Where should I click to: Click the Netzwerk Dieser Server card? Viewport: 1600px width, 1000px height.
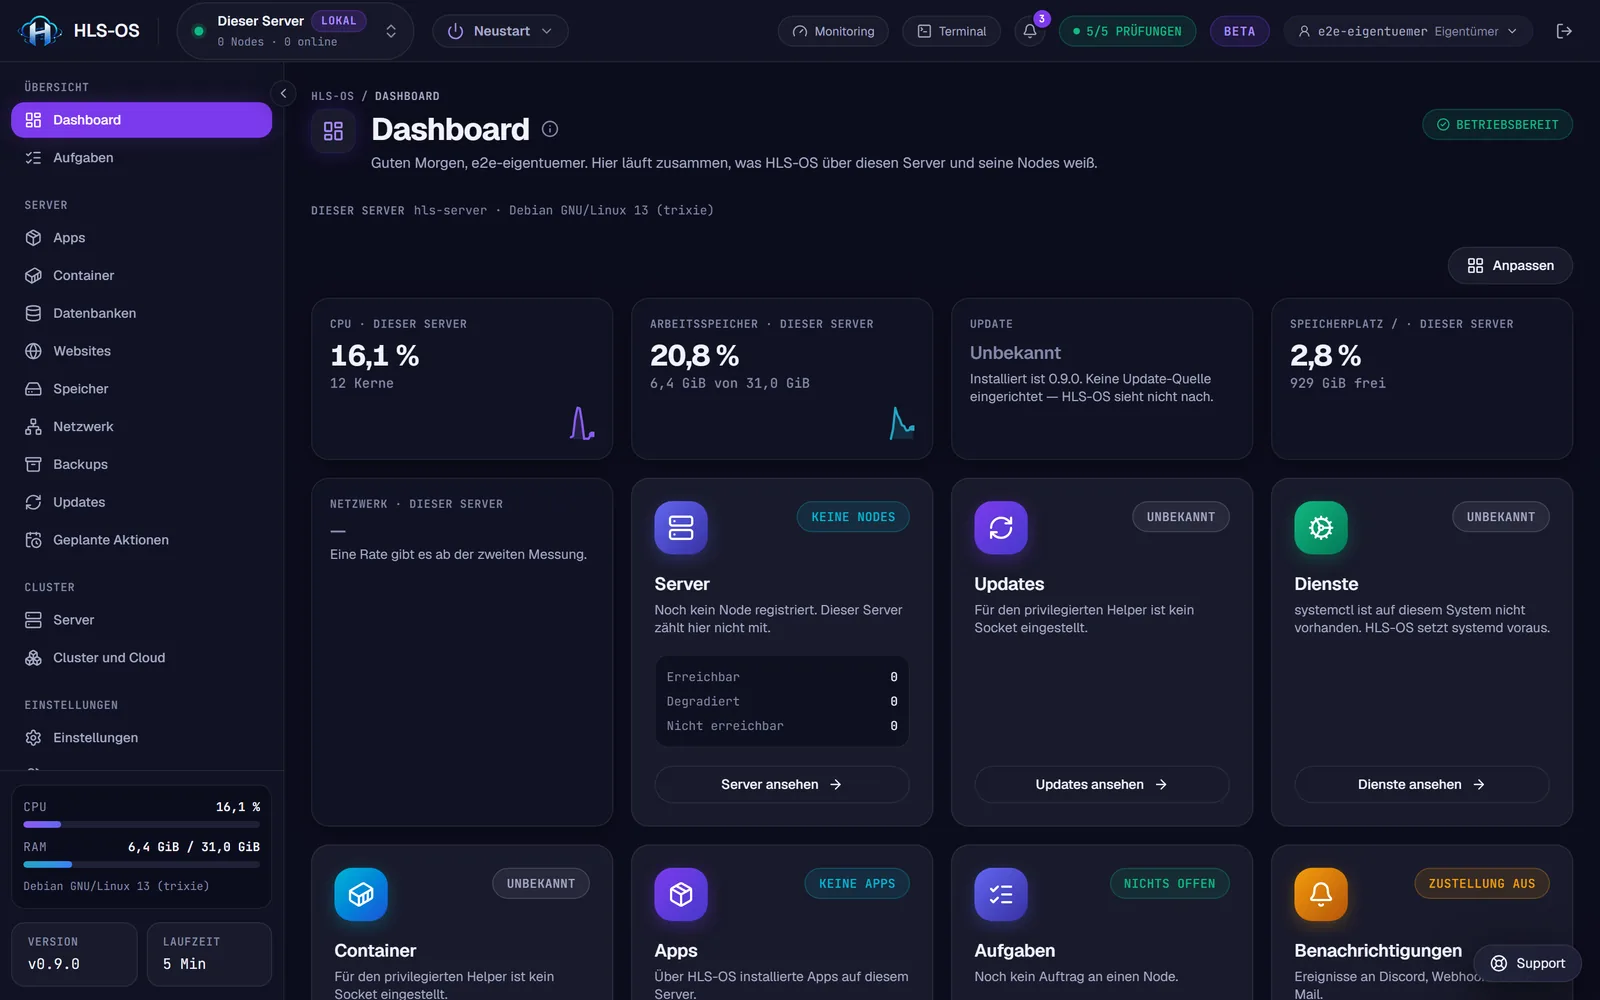462,652
